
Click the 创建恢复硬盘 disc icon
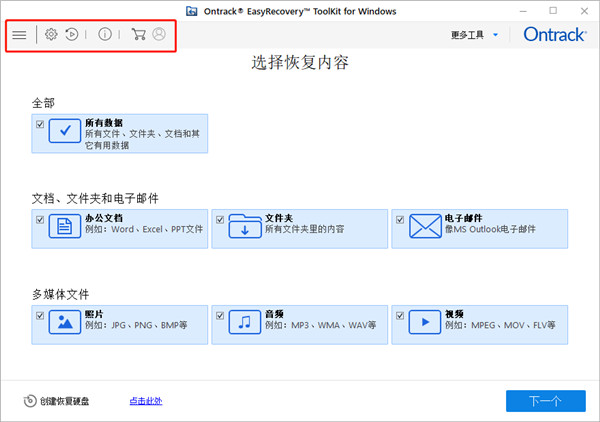coord(30,401)
